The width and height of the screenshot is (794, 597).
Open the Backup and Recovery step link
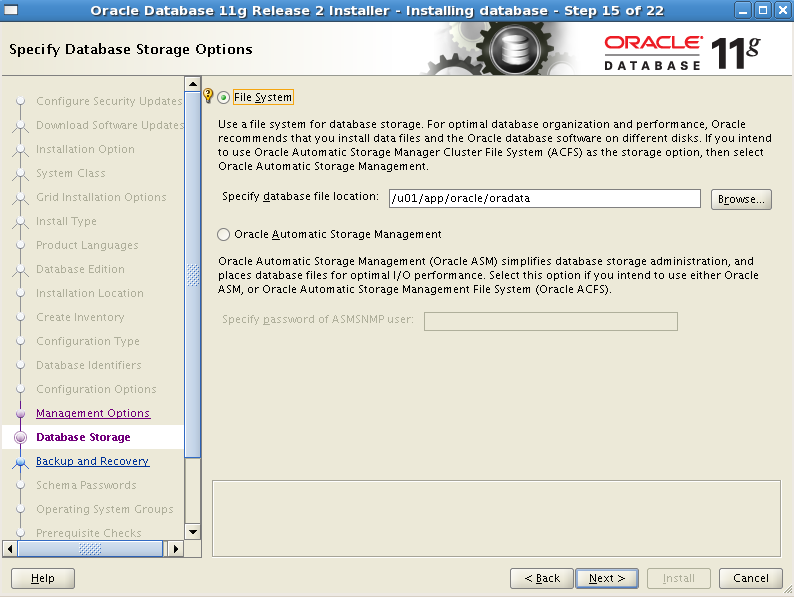point(93,461)
